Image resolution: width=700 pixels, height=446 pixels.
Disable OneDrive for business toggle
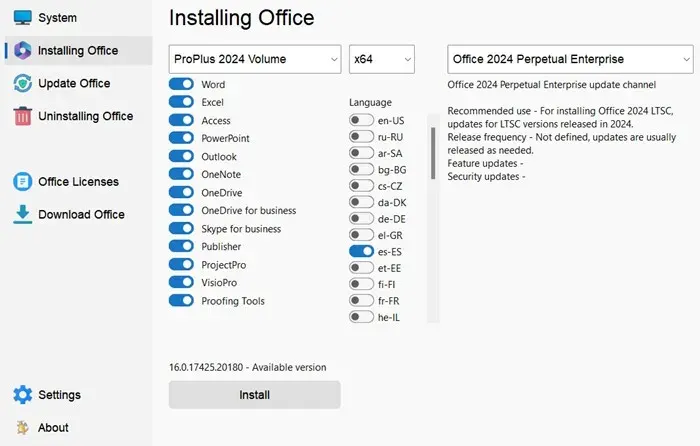(x=181, y=210)
